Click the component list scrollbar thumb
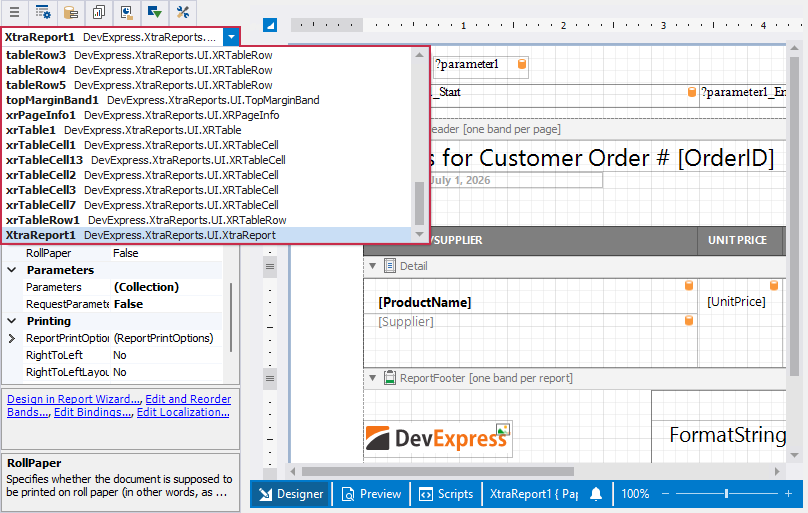Viewport: 808px width, 513px height. coord(419,202)
